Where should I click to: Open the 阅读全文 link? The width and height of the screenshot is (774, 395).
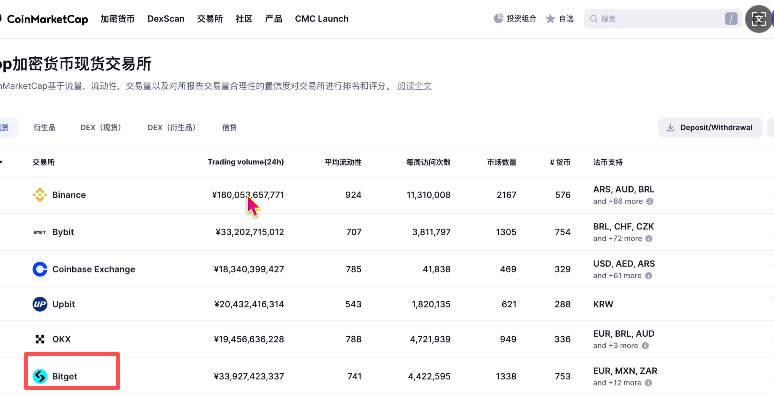pos(415,86)
